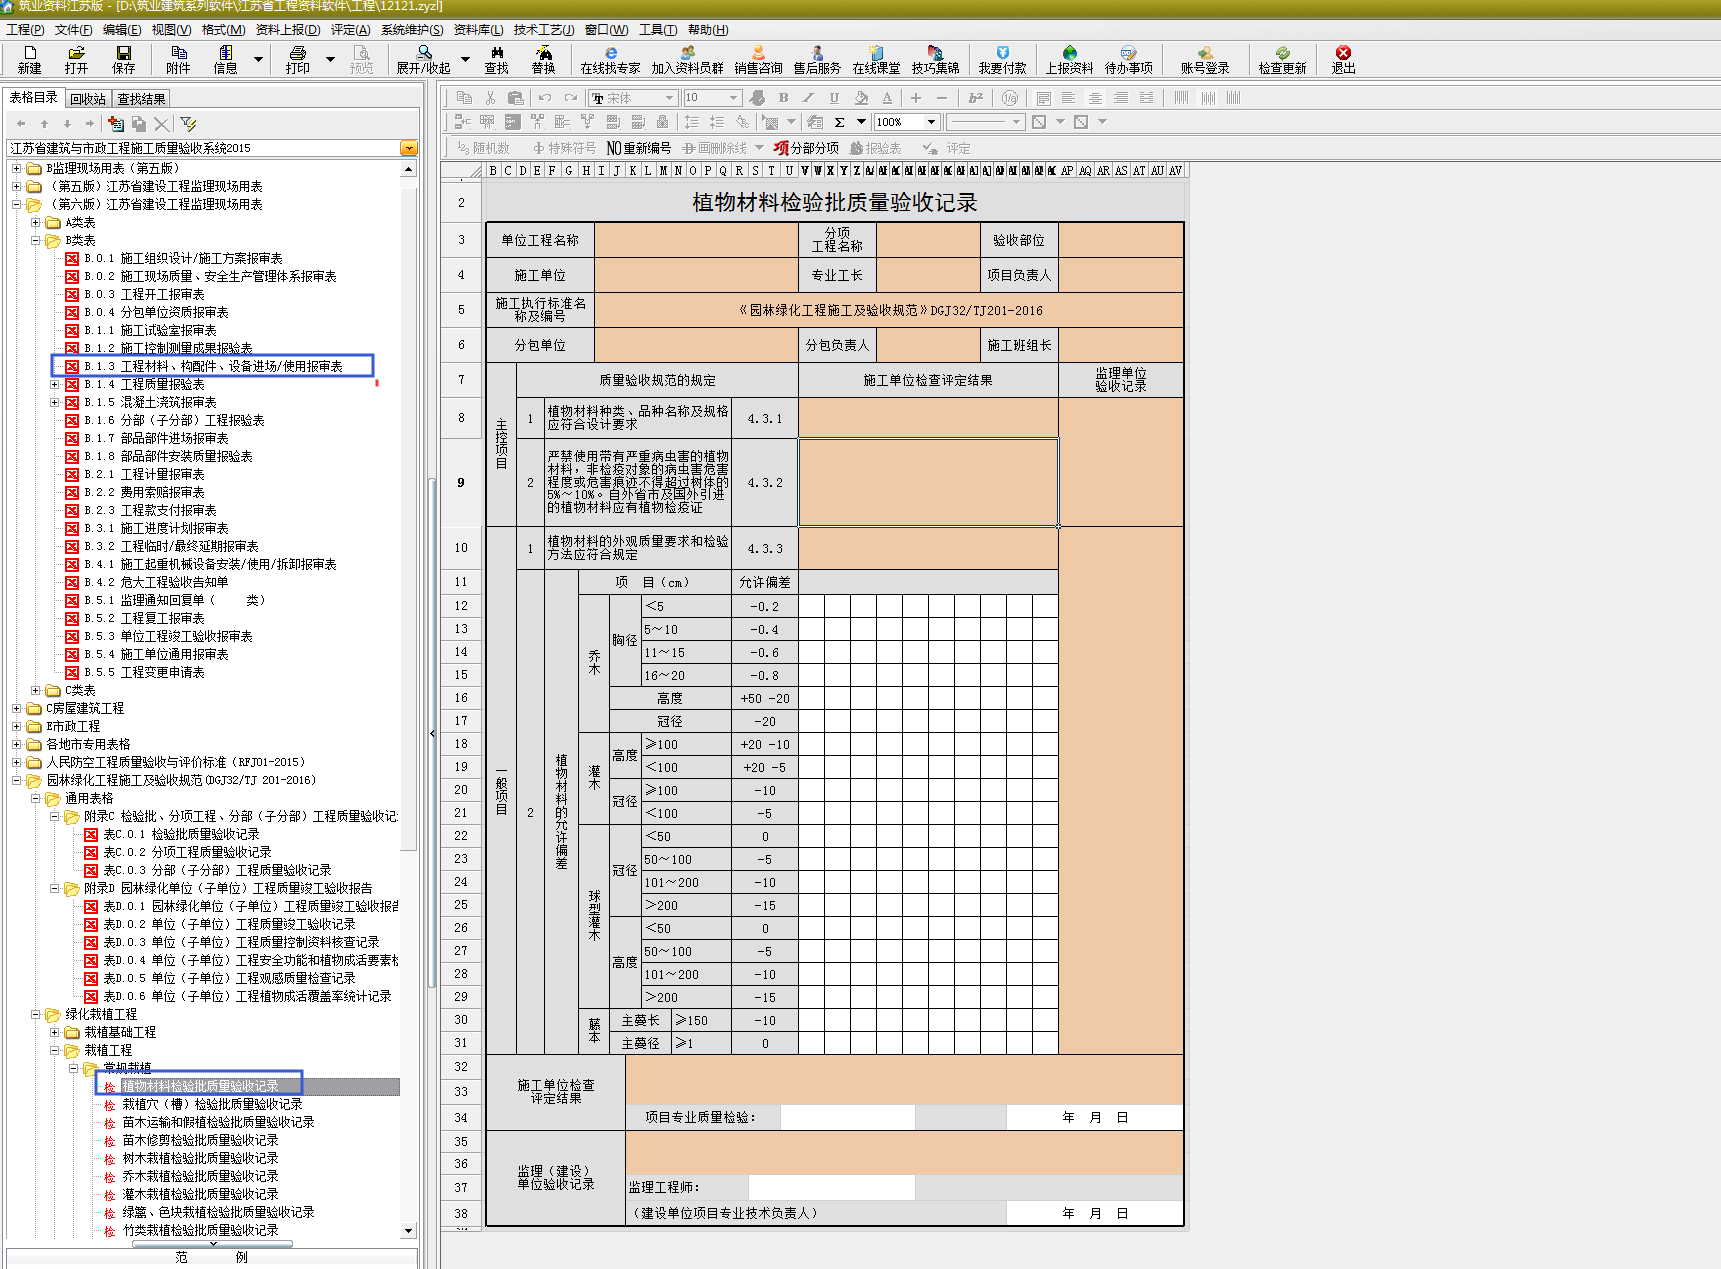Image resolution: width=1721 pixels, height=1269 pixels.
Task: Click 上报资料 upload data icon
Action: [x=1070, y=60]
